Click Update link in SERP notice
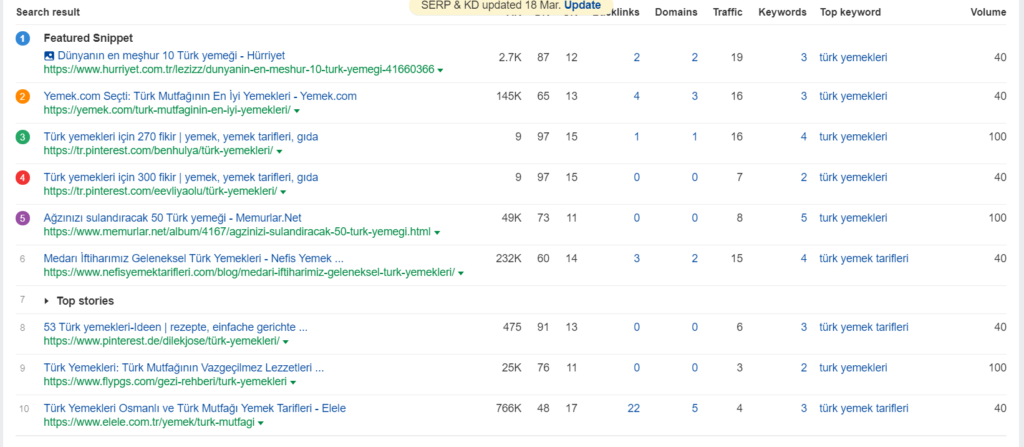 [x=583, y=5]
